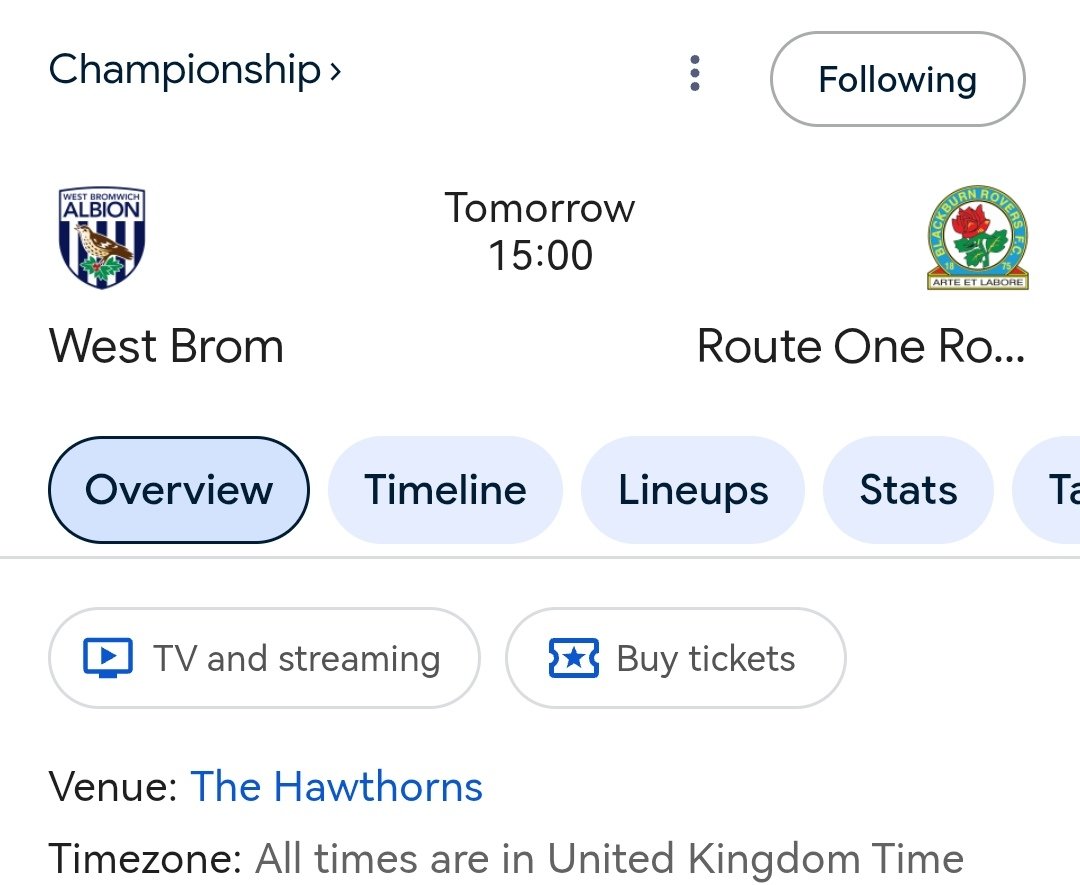Screen dimensions: 1080x885
Task: Click the TV and streaming play icon
Action: pyautogui.click(x=108, y=658)
